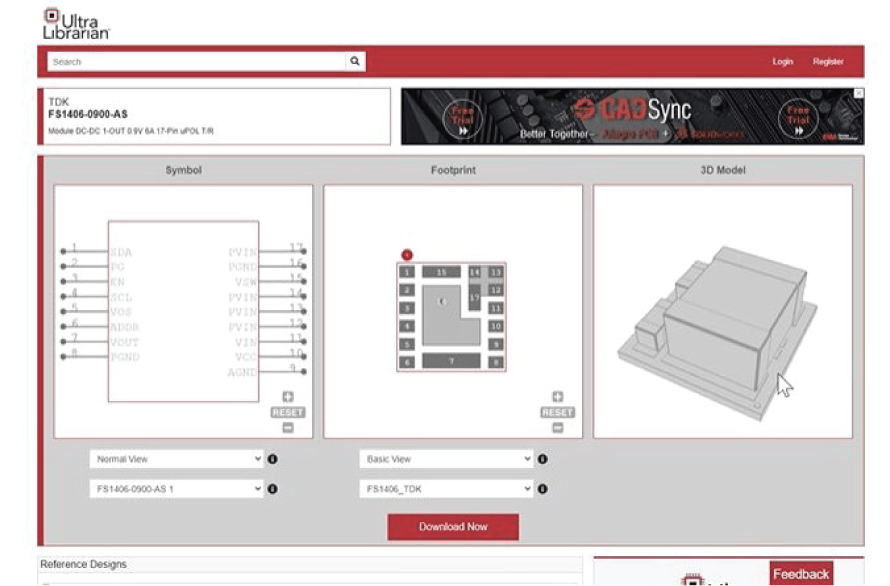Screen dimensions: 890x586
Task: Click the info icon beside FS1406_TDK dropdown
Action: point(542,489)
